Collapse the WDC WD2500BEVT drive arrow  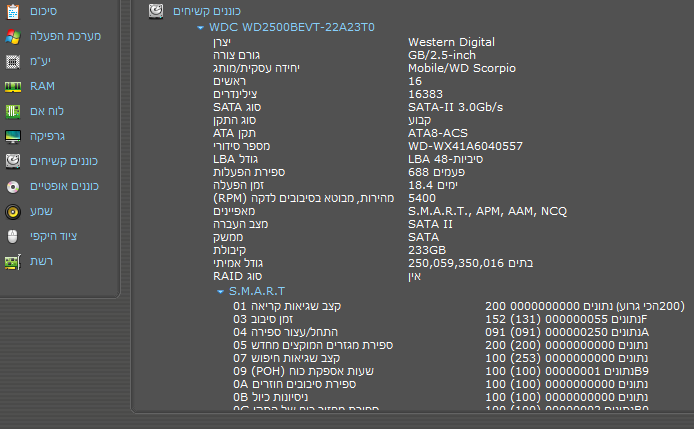(200, 28)
